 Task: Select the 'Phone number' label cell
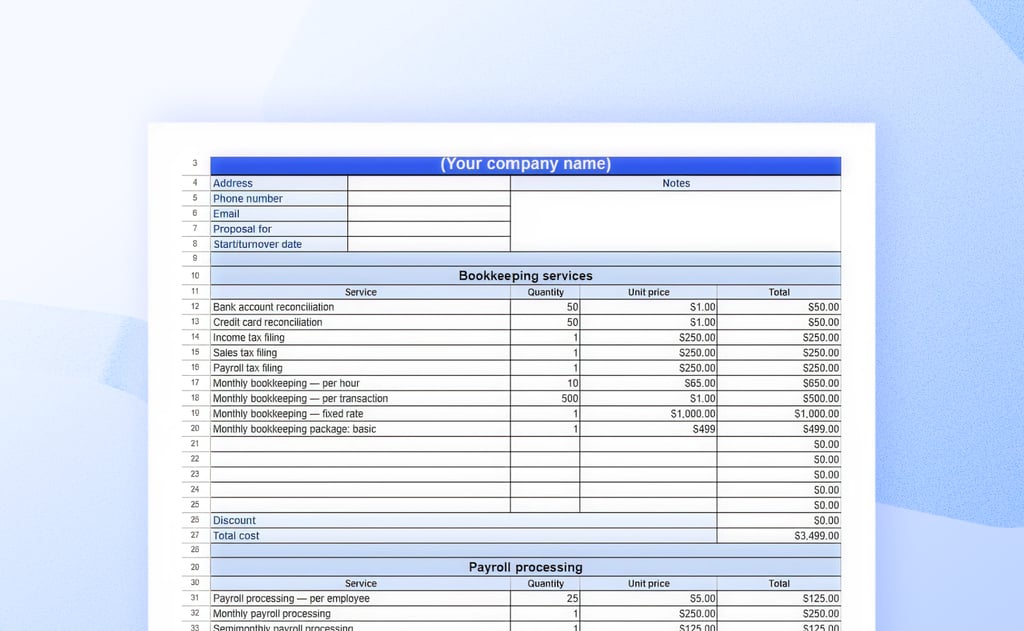click(279, 199)
